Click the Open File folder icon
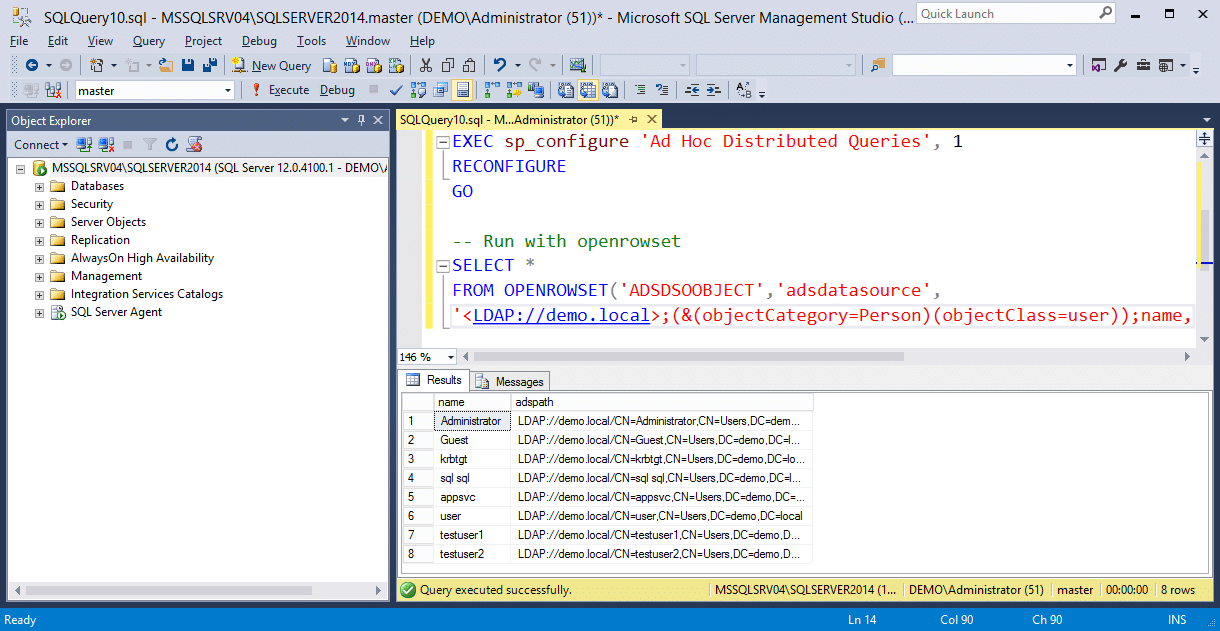The image size is (1220, 631). [x=166, y=65]
